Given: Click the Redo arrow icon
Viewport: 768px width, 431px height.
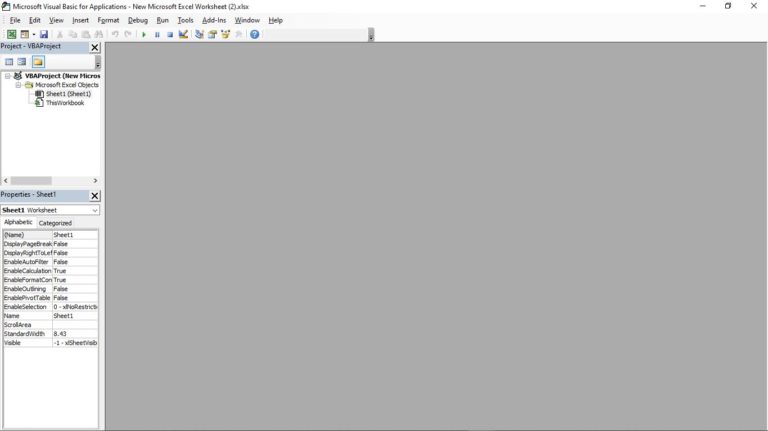Looking at the screenshot, I should (x=128, y=34).
